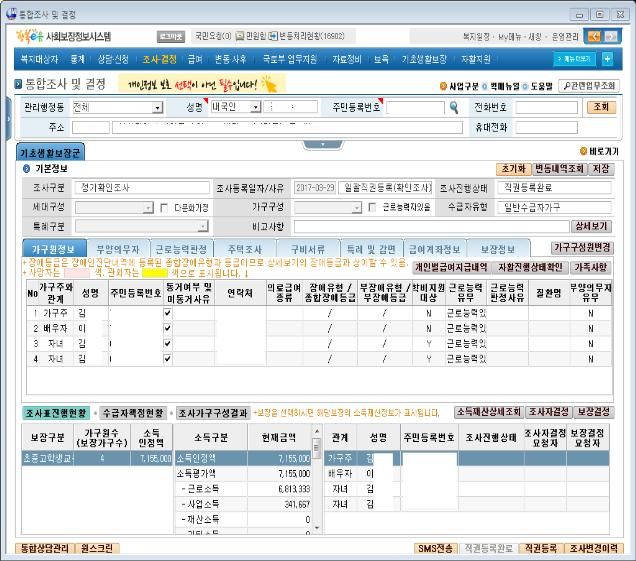Switch to the 부양의무자 tab
Image resolution: width=636 pixels, height=561 pixels.
116,248
